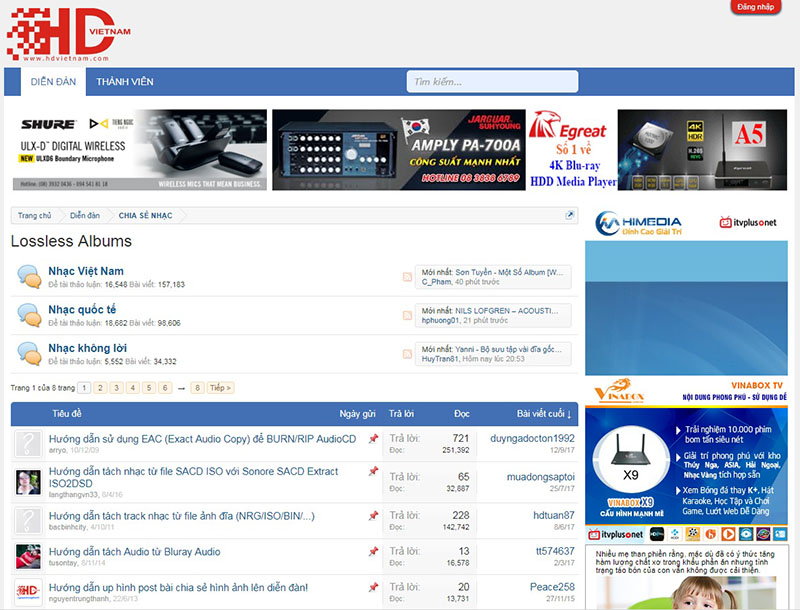Click the HD Vietnam site logo
The height and width of the screenshot is (610, 800).
[x=68, y=36]
